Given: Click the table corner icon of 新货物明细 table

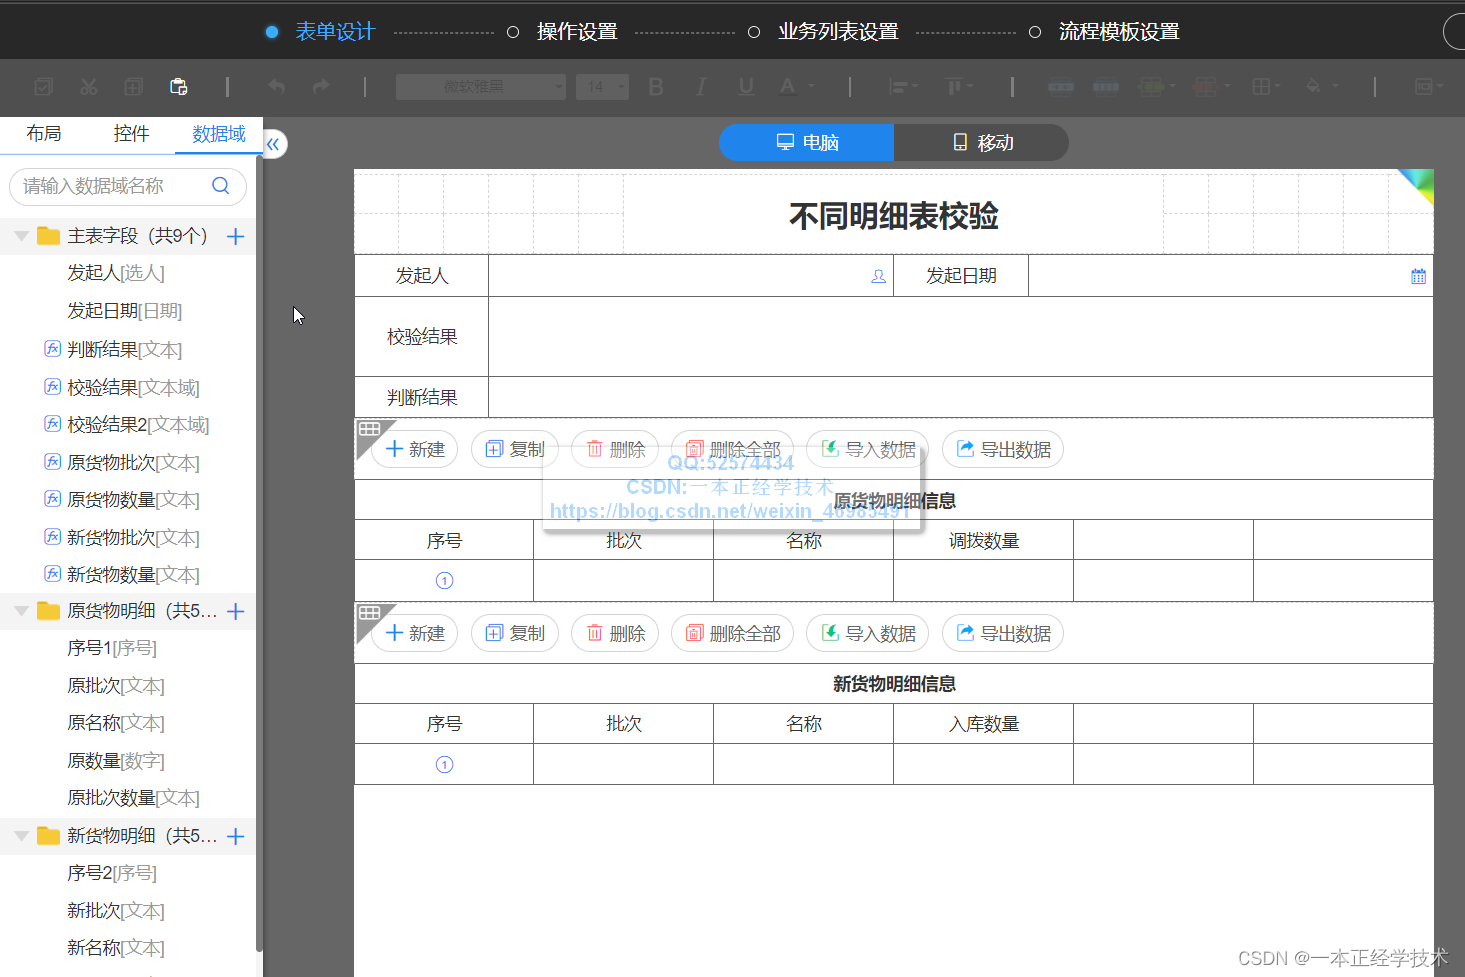Looking at the screenshot, I should pos(369,613).
